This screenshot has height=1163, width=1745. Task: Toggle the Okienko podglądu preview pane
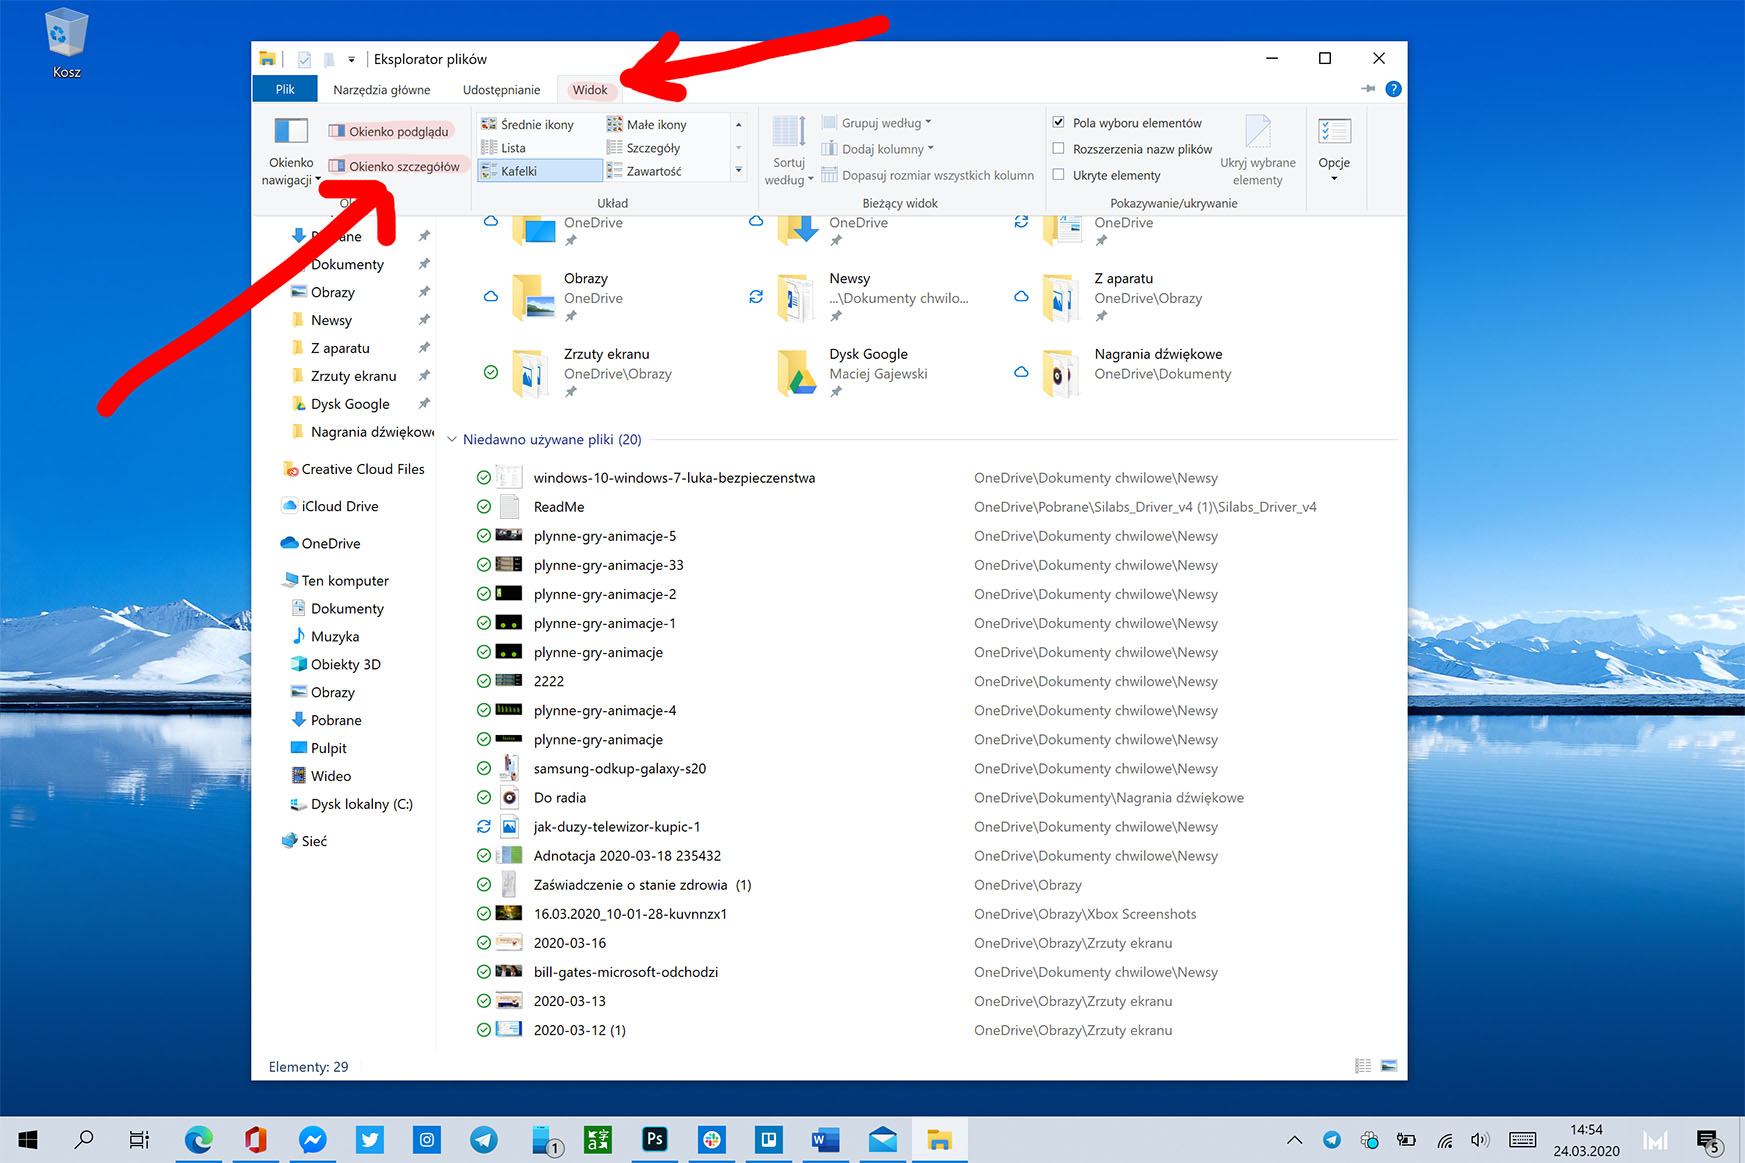(x=389, y=131)
